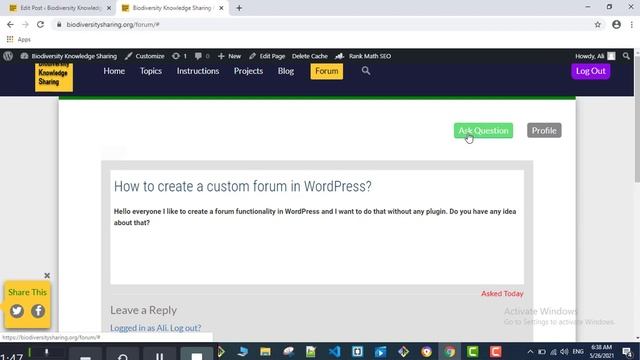Image resolution: width=640 pixels, height=360 pixels.
Task: Open the Home menu item
Action: [x=114, y=71]
